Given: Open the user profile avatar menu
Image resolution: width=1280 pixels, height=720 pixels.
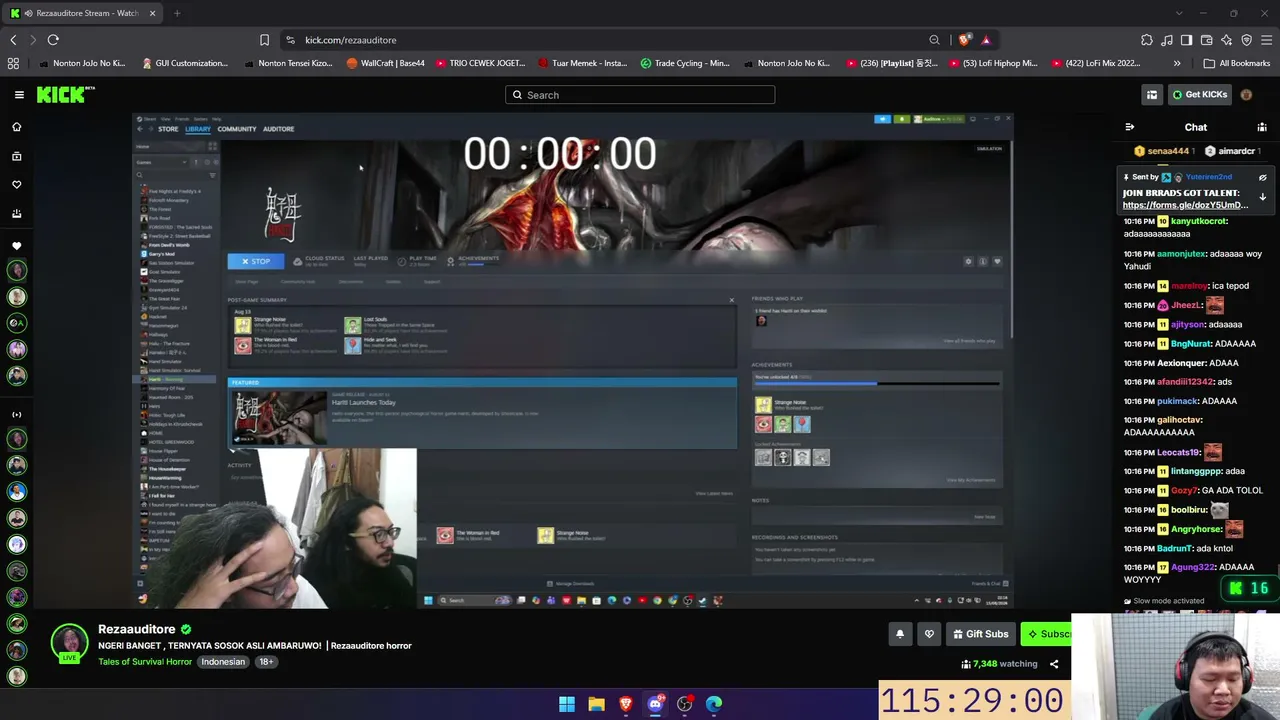Looking at the screenshot, I should coord(1246,95).
